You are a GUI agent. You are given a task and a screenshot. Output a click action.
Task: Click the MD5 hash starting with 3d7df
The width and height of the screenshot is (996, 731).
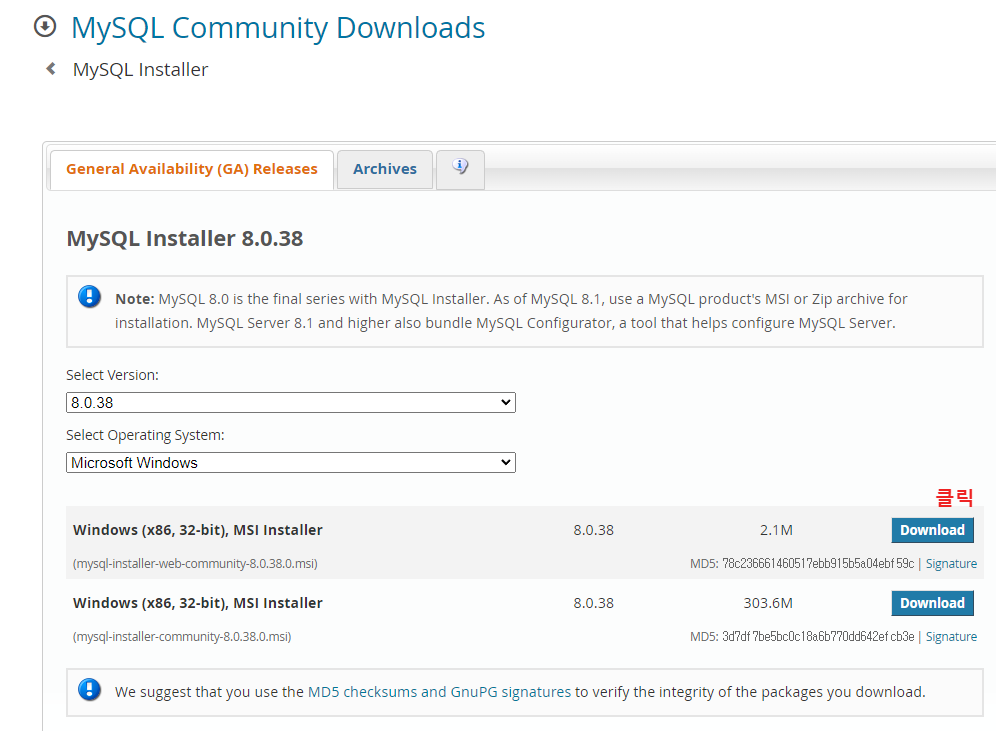(x=818, y=636)
